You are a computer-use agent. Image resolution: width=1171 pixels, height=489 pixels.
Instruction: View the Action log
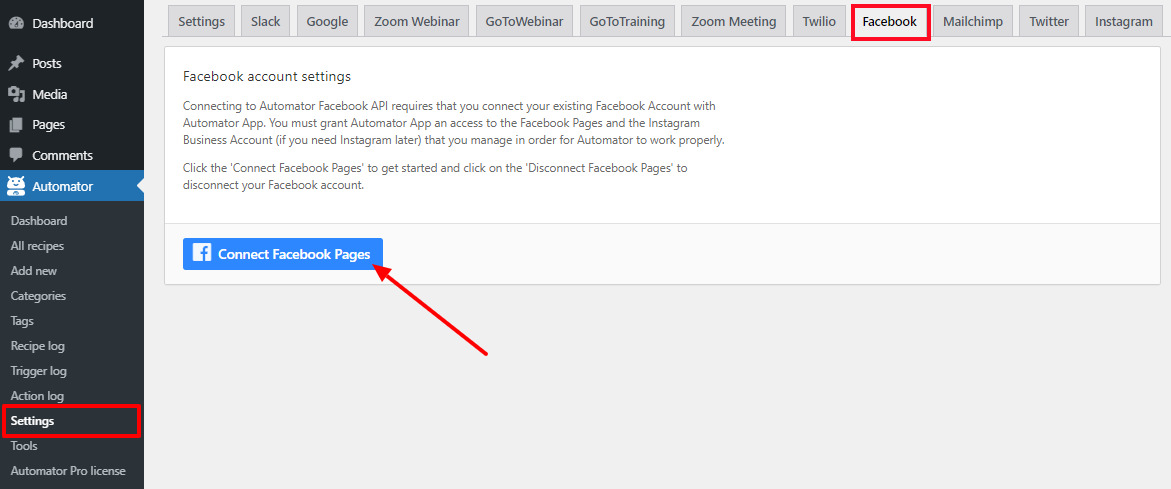(37, 396)
